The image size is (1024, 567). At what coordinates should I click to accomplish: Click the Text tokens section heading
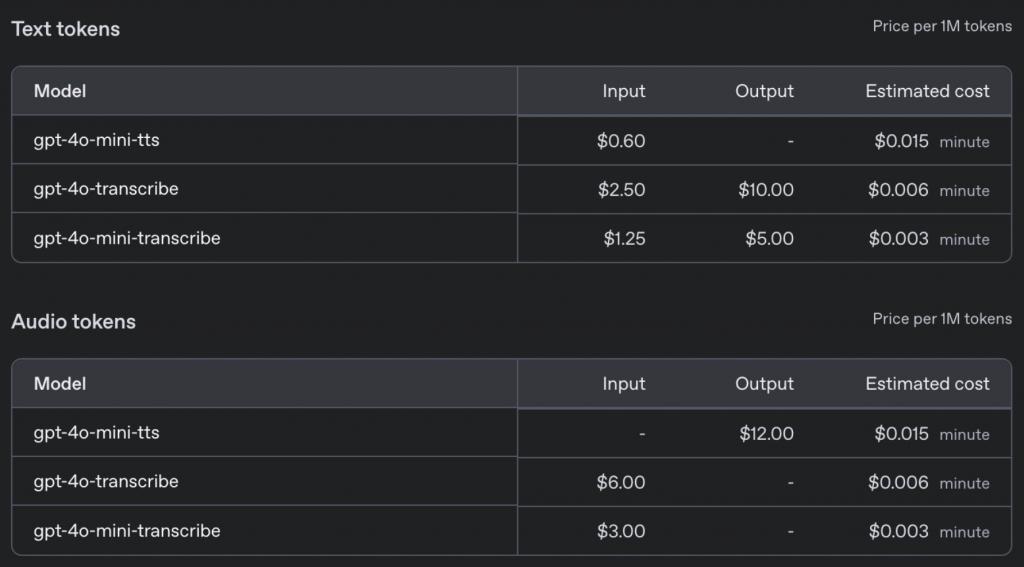(65, 29)
